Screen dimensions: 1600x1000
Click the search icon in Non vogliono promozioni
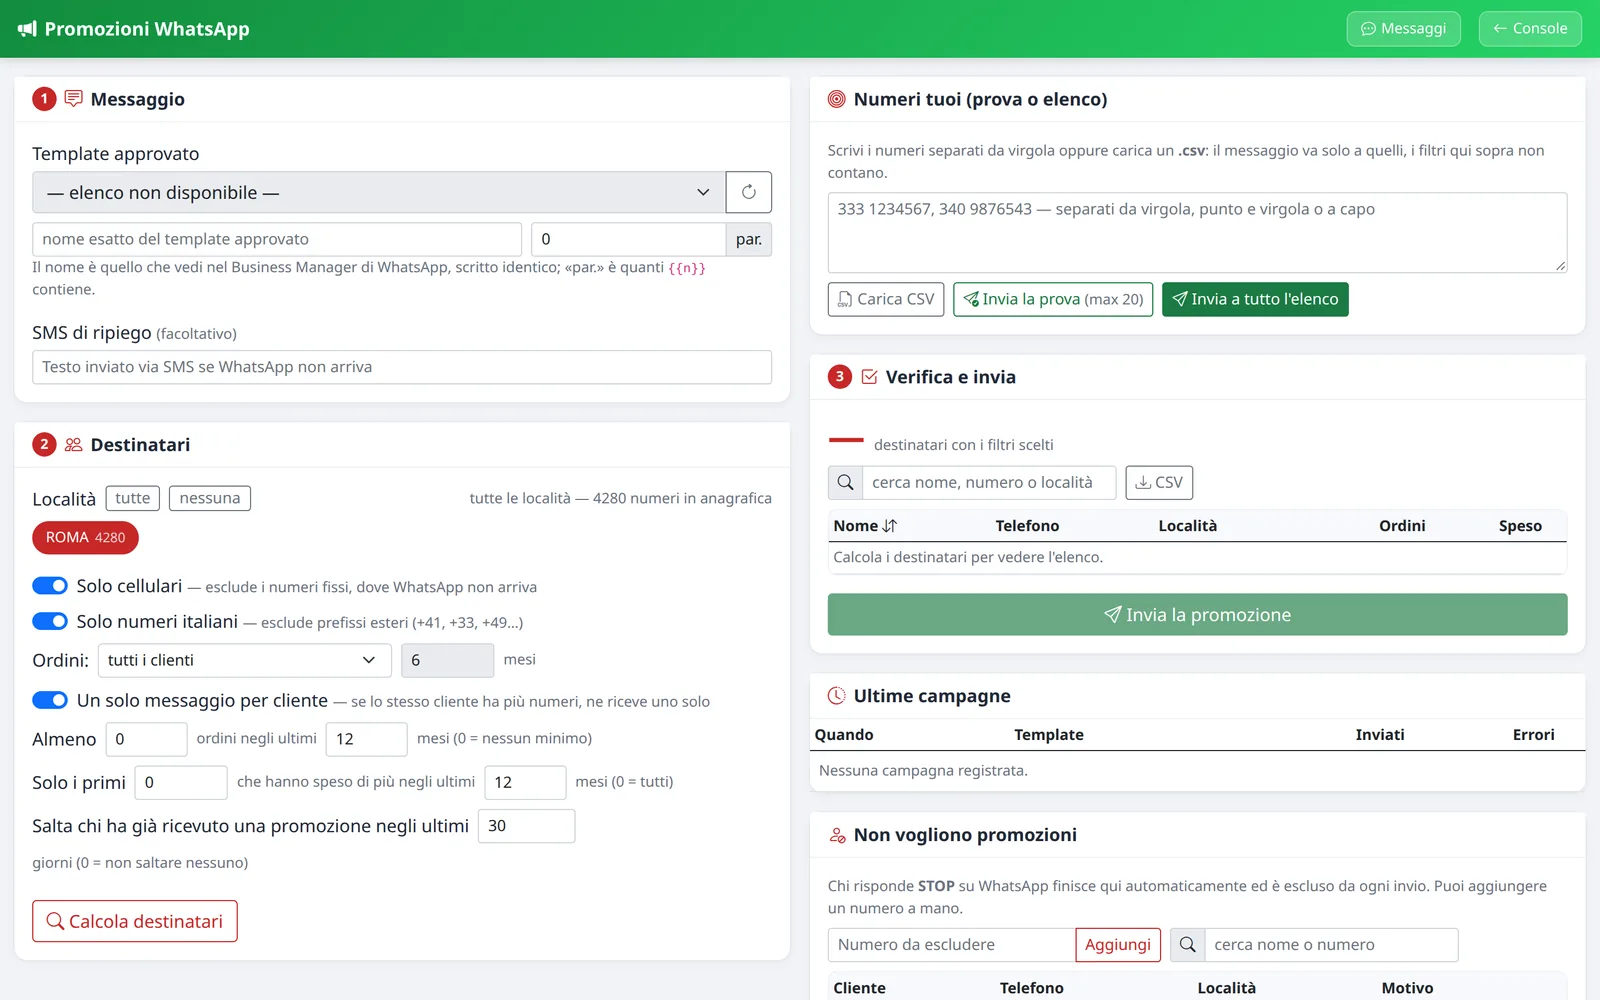1187,945
